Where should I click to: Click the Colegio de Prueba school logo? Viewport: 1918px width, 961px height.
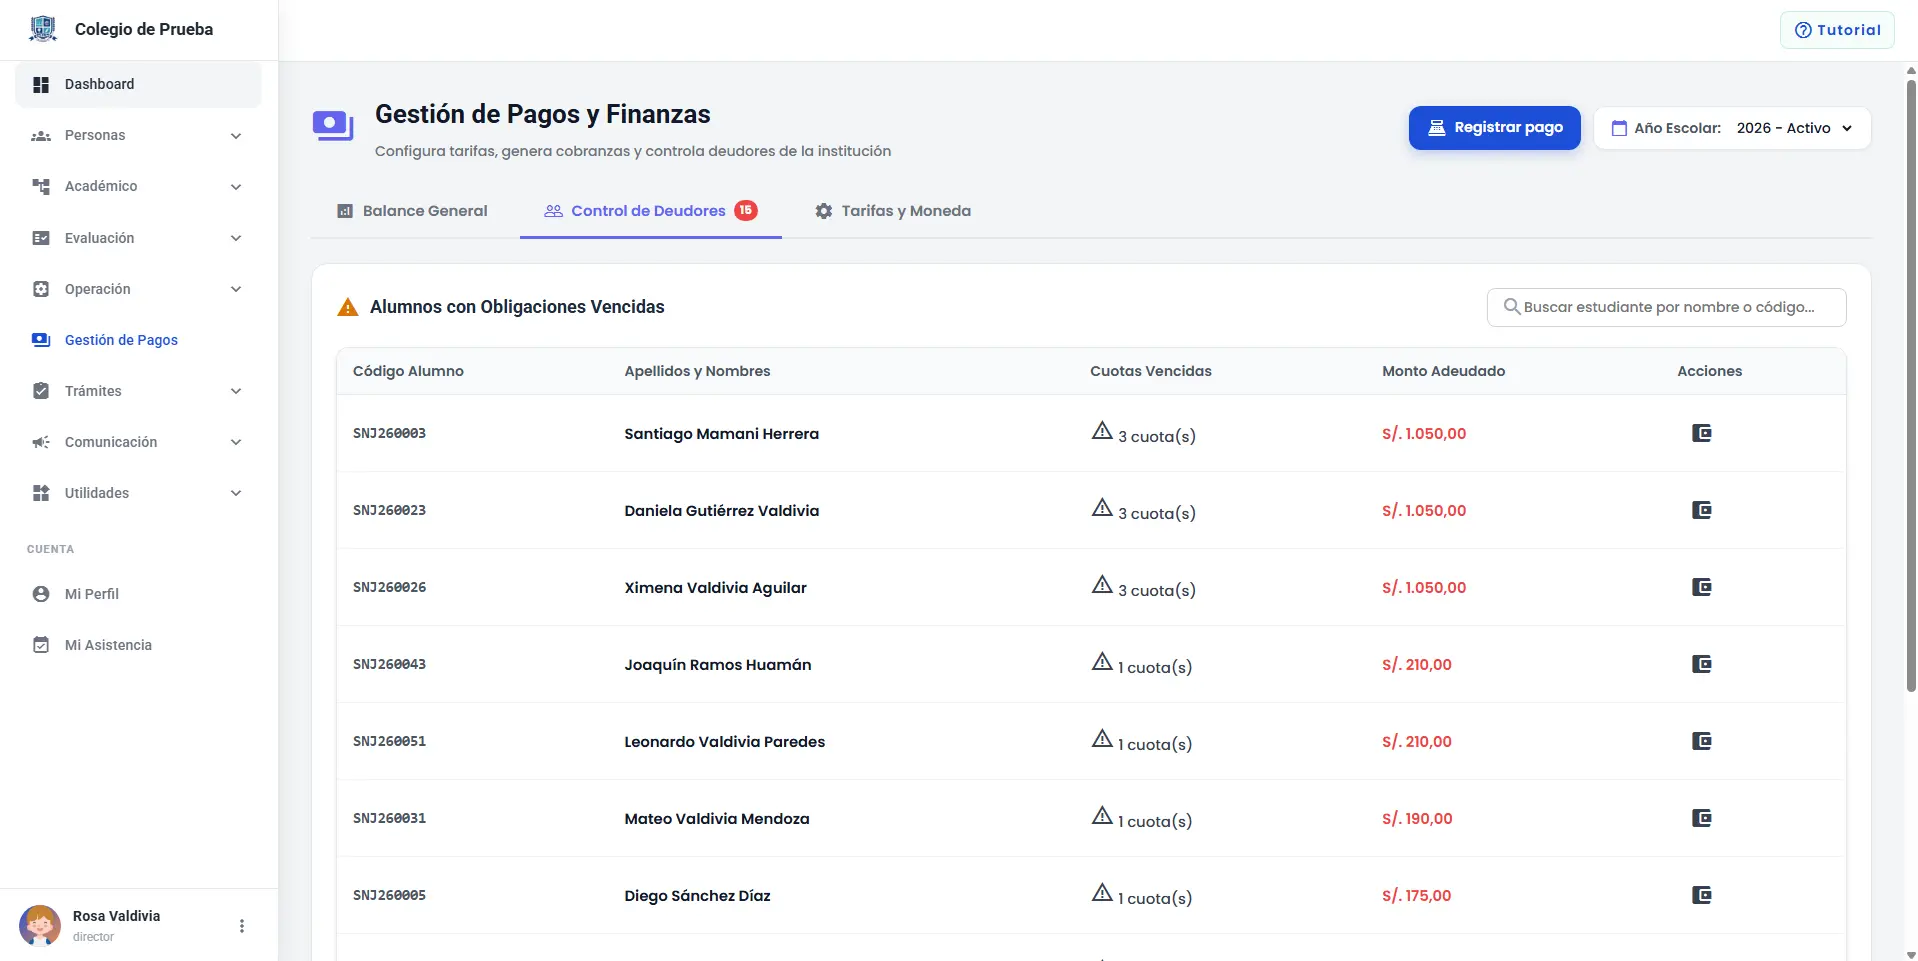pos(43,29)
